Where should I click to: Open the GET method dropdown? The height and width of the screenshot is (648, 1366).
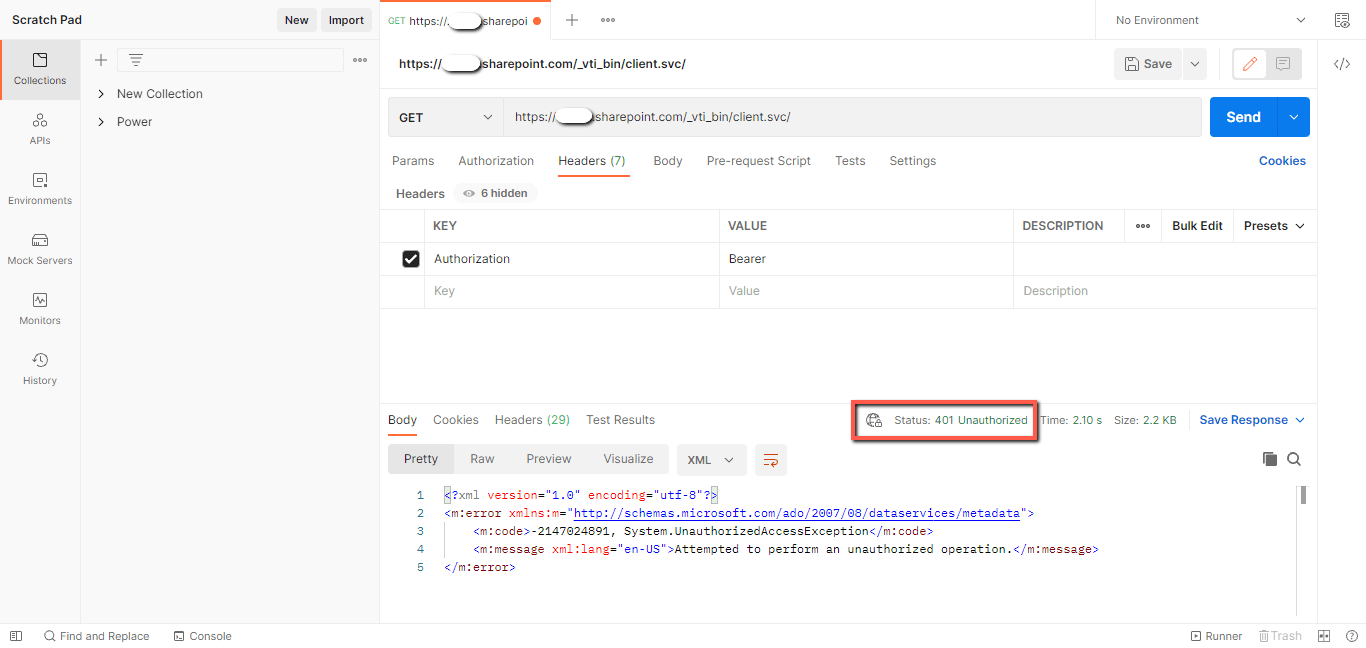(446, 117)
